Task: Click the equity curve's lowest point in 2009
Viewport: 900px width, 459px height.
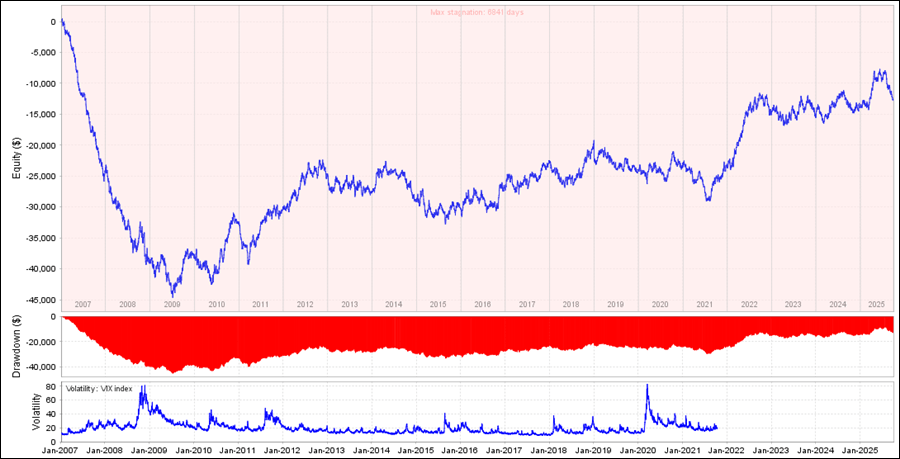Action: (172, 295)
